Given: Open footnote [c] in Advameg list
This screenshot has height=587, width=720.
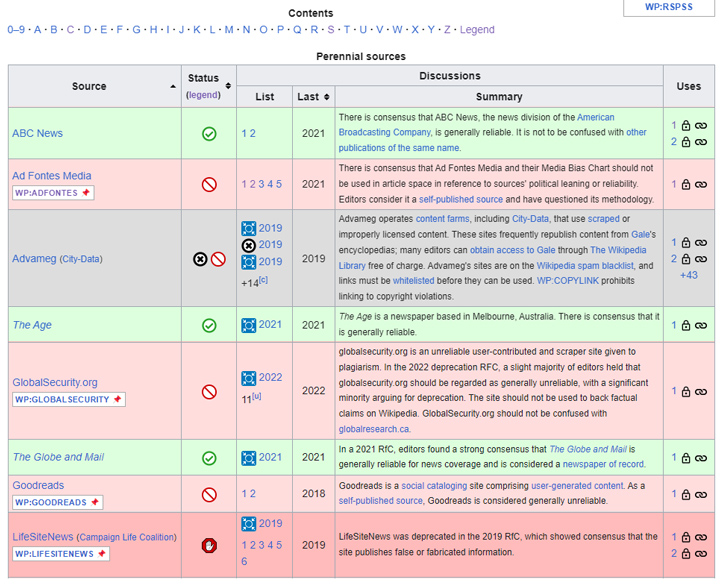Looking at the screenshot, I should (263, 280).
